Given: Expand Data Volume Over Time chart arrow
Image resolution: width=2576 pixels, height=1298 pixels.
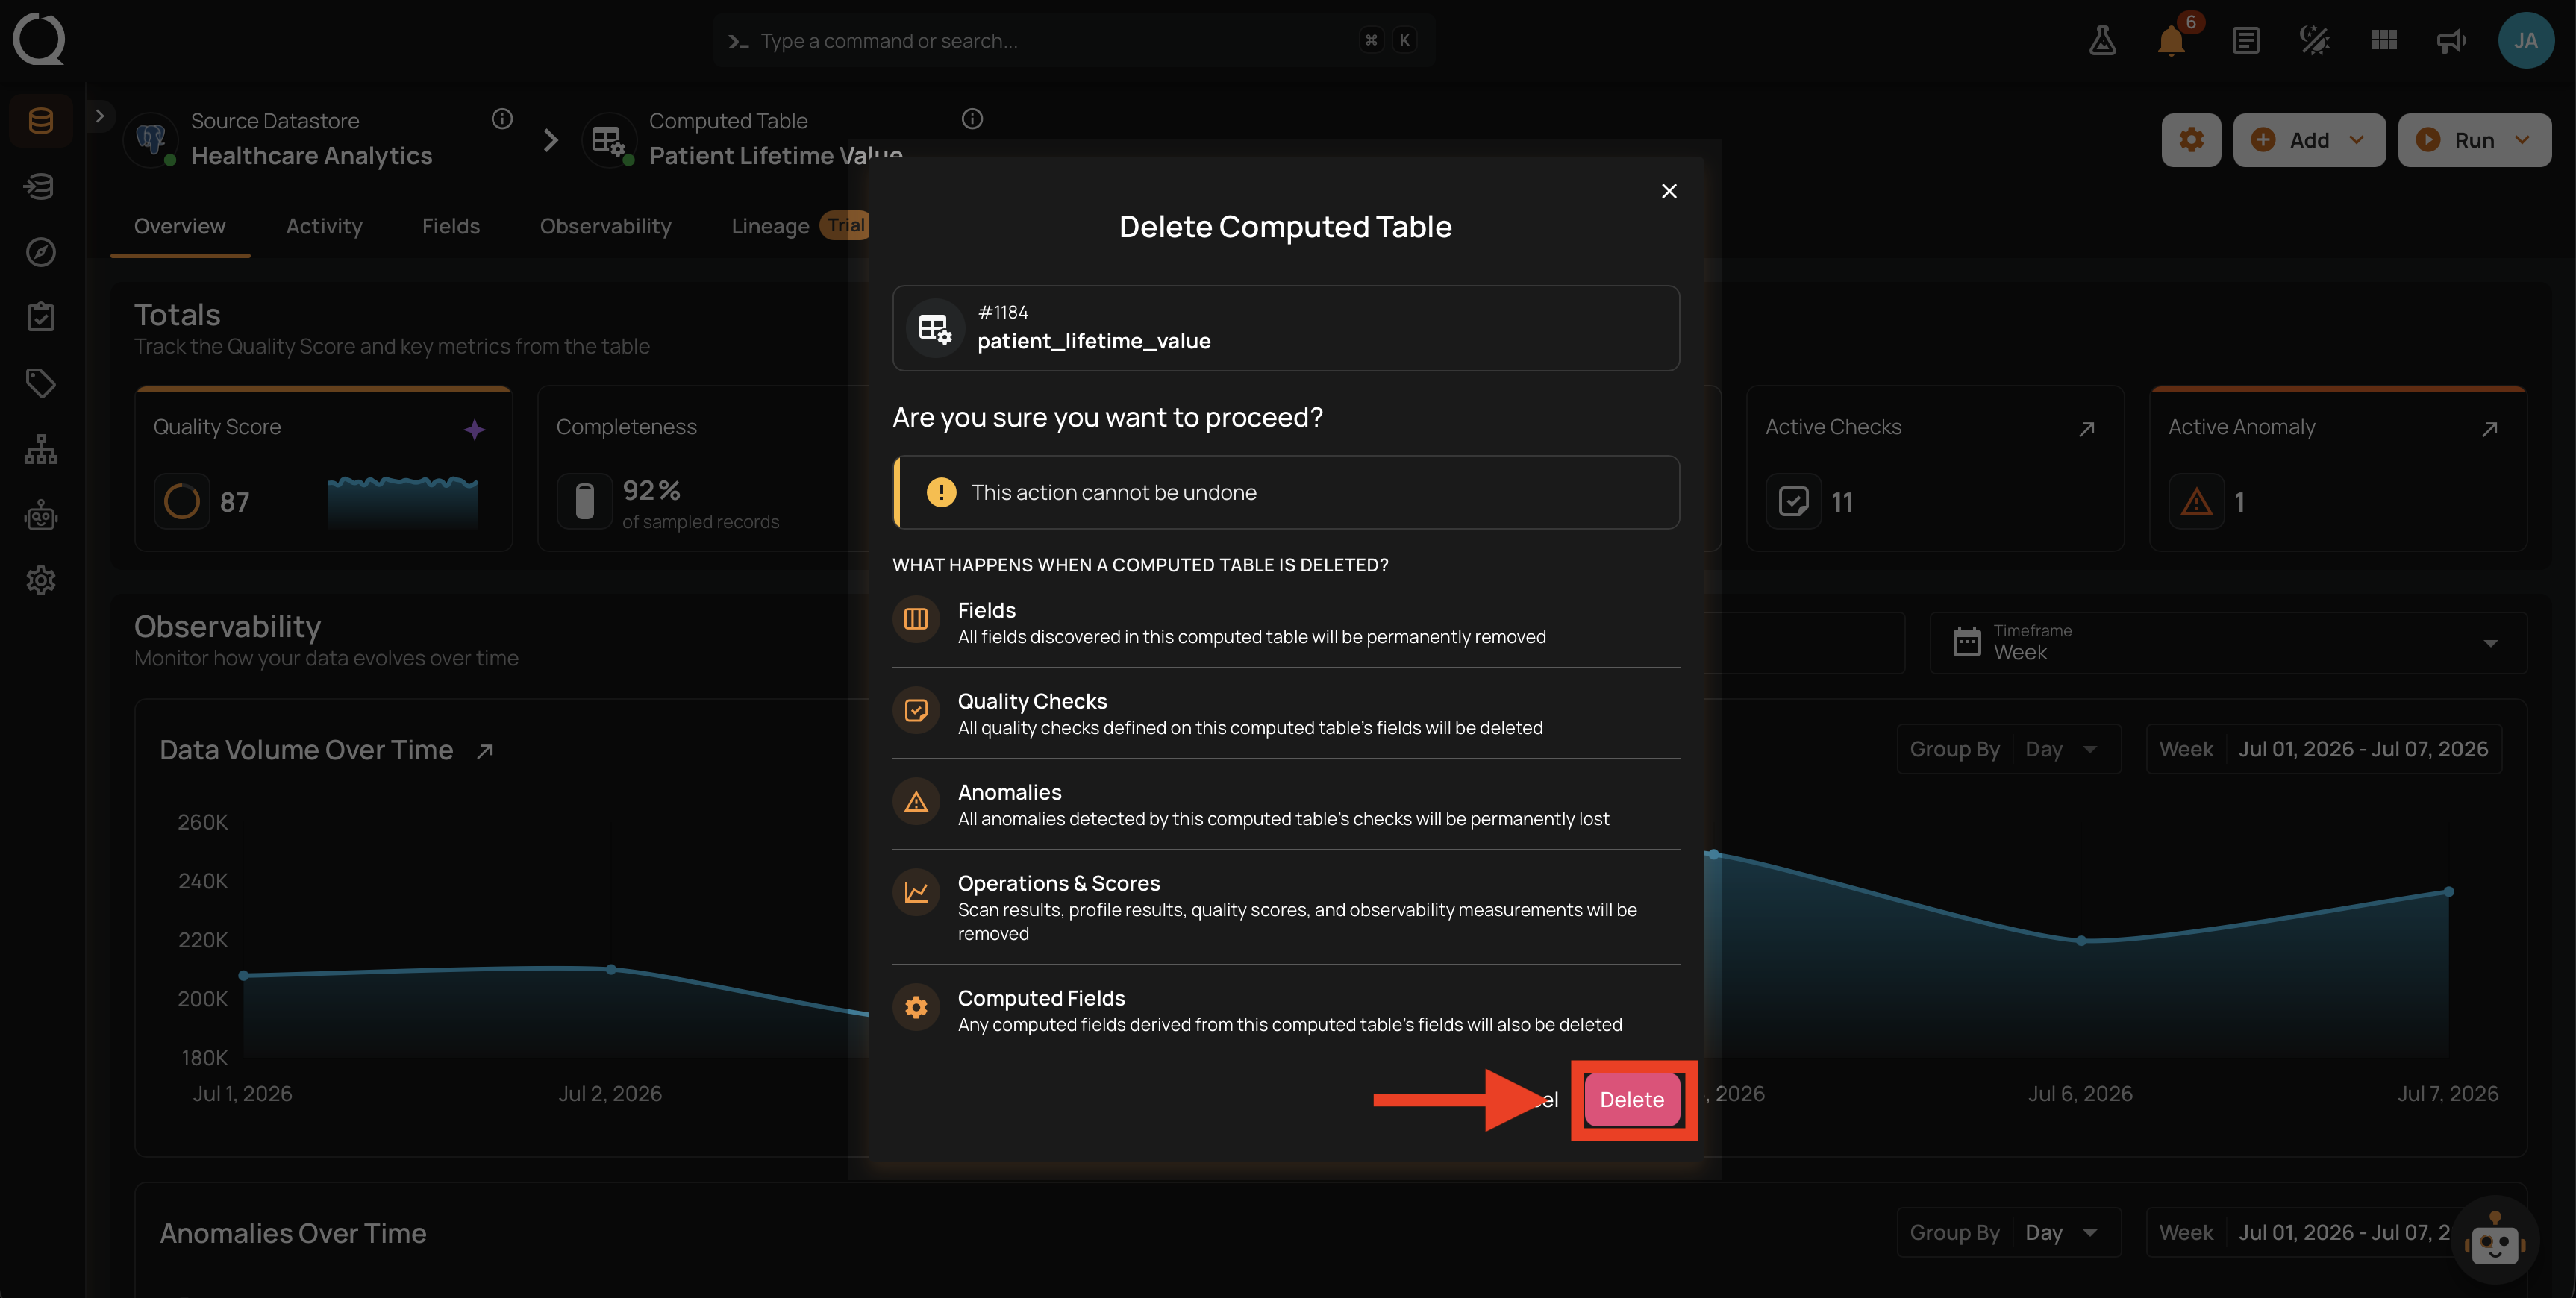Looking at the screenshot, I should point(485,751).
